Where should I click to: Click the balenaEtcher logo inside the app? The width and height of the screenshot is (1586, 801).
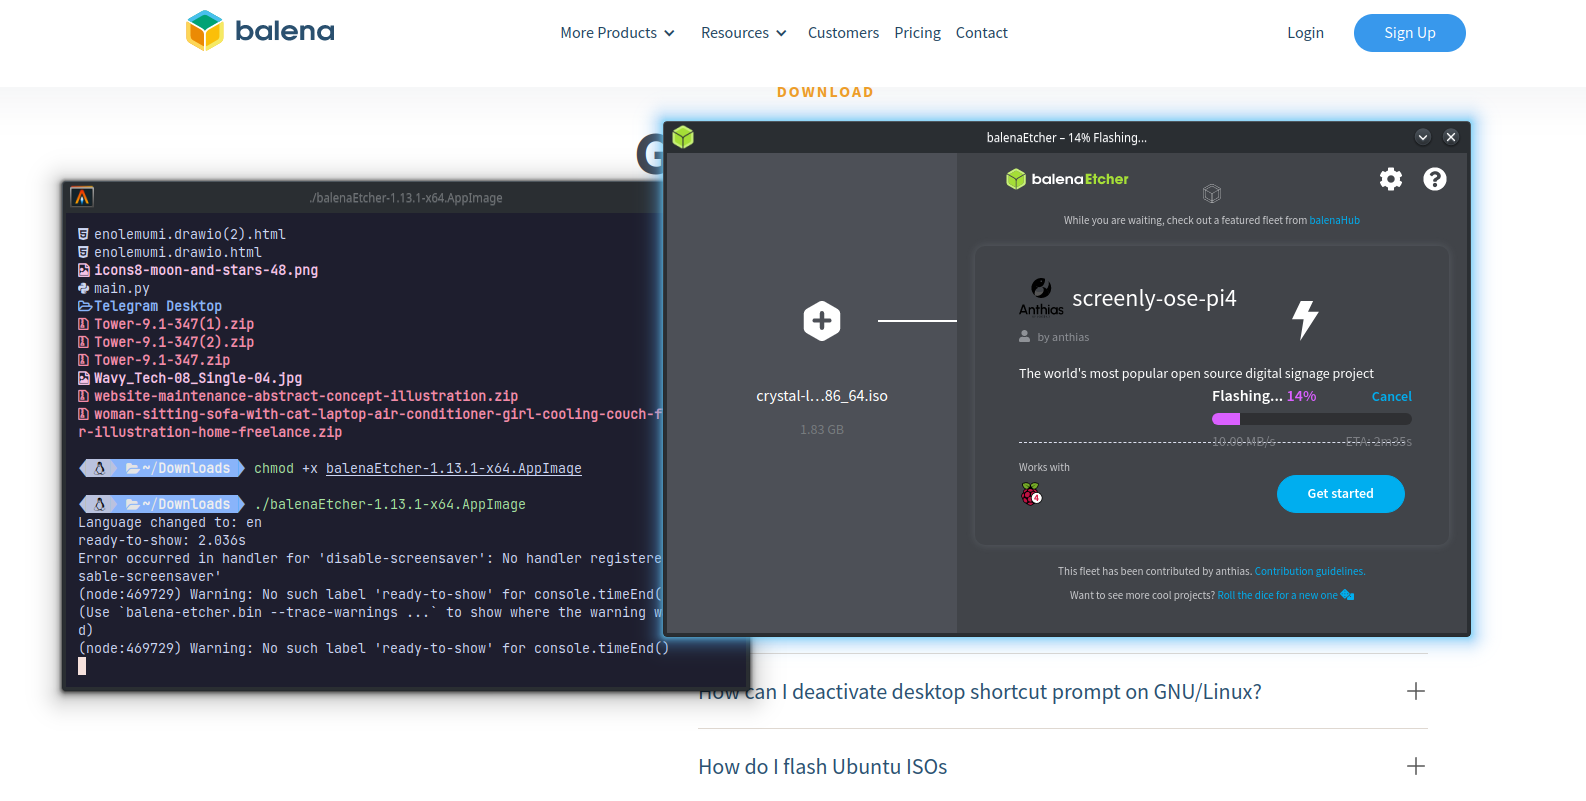[1067, 179]
